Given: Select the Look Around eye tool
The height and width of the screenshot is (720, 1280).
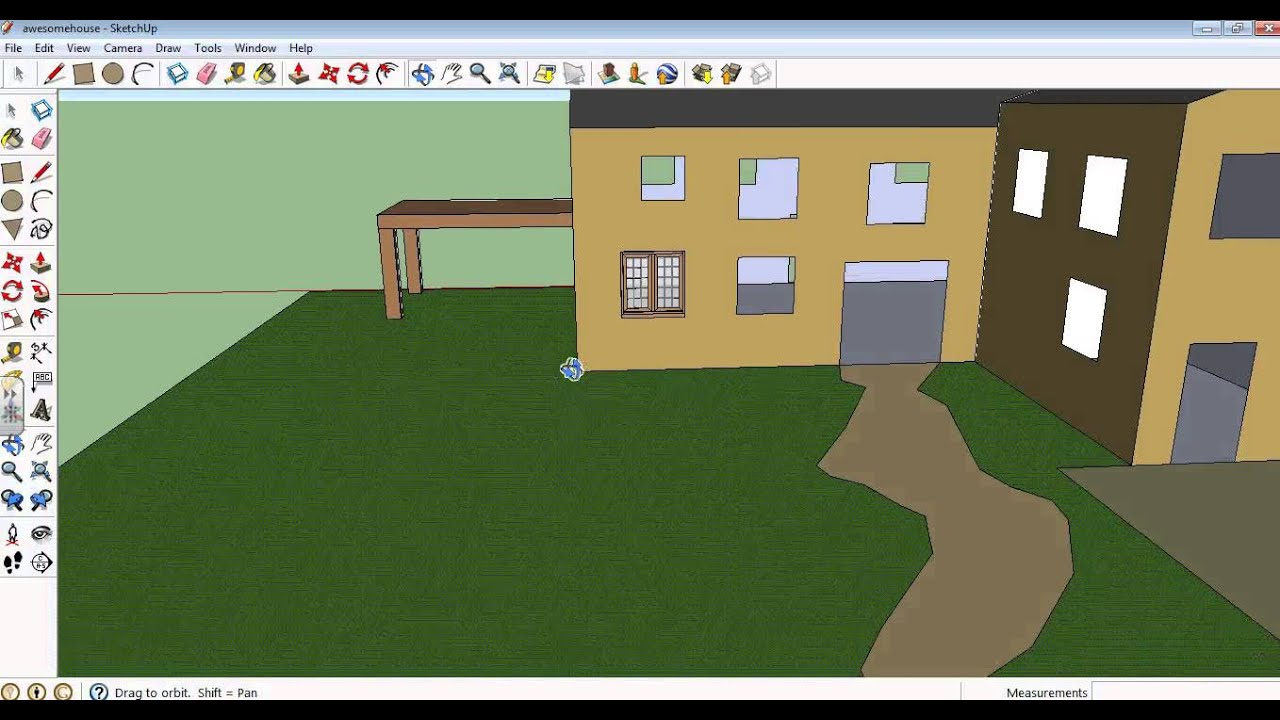Looking at the screenshot, I should (41, 534).
